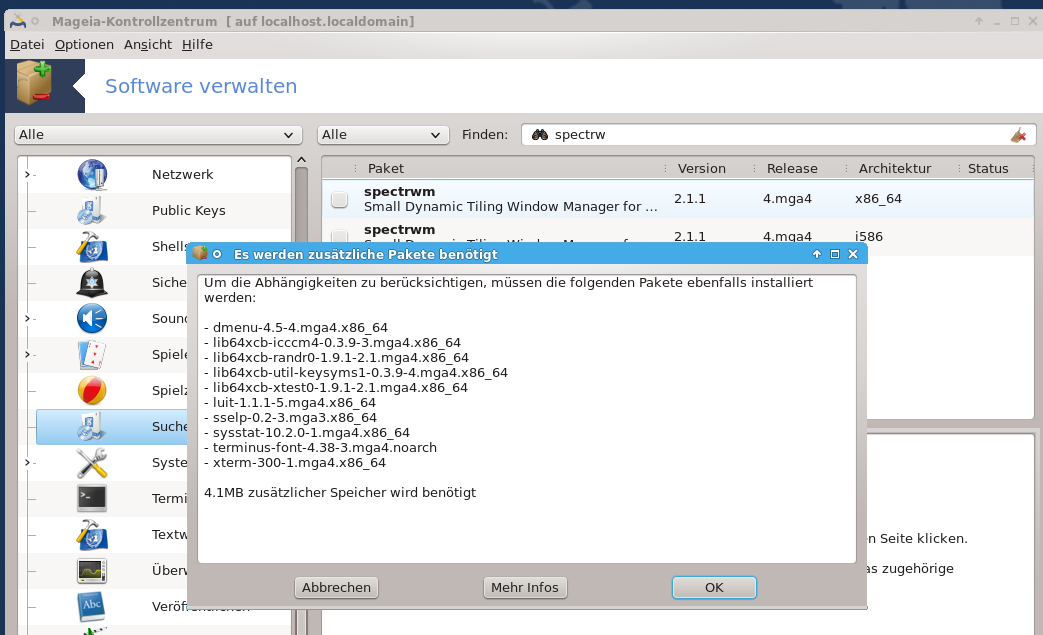This screenshot has height=635, width=1043.
Task: Click the lib64xcb-randr0-1.9.1-2.1.mga4.x86_64 line
Action: click(337, 358)
